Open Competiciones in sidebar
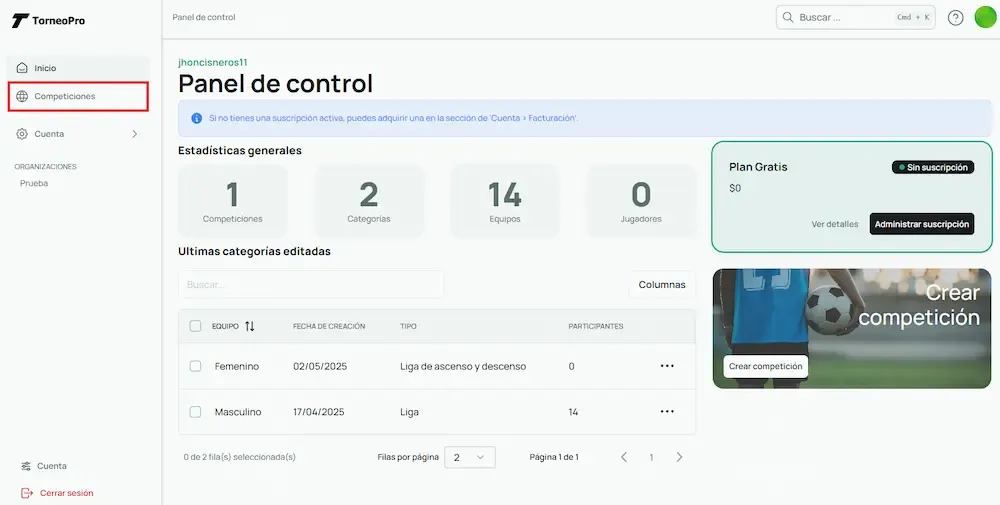Image resolution: width=1000 pixels, height=505 pixels. pos(78,96)
